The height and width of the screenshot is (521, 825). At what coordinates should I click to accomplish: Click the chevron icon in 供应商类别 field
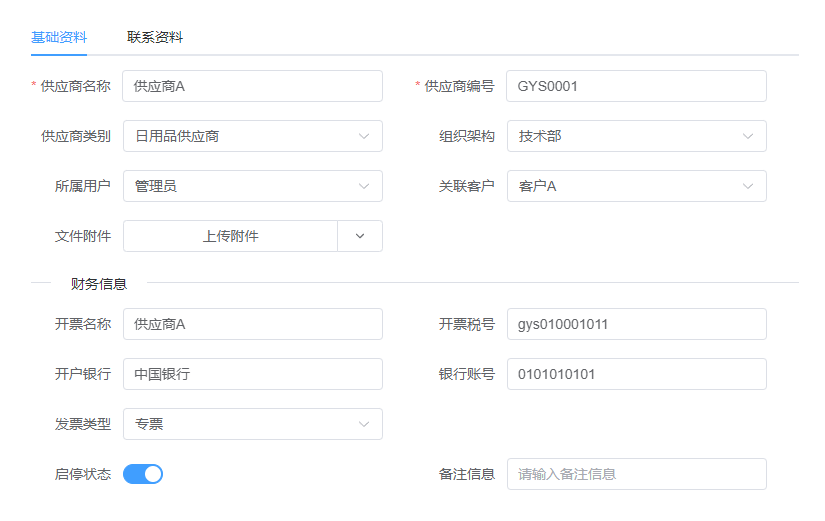pyautogui.click(x=364, y=136)
